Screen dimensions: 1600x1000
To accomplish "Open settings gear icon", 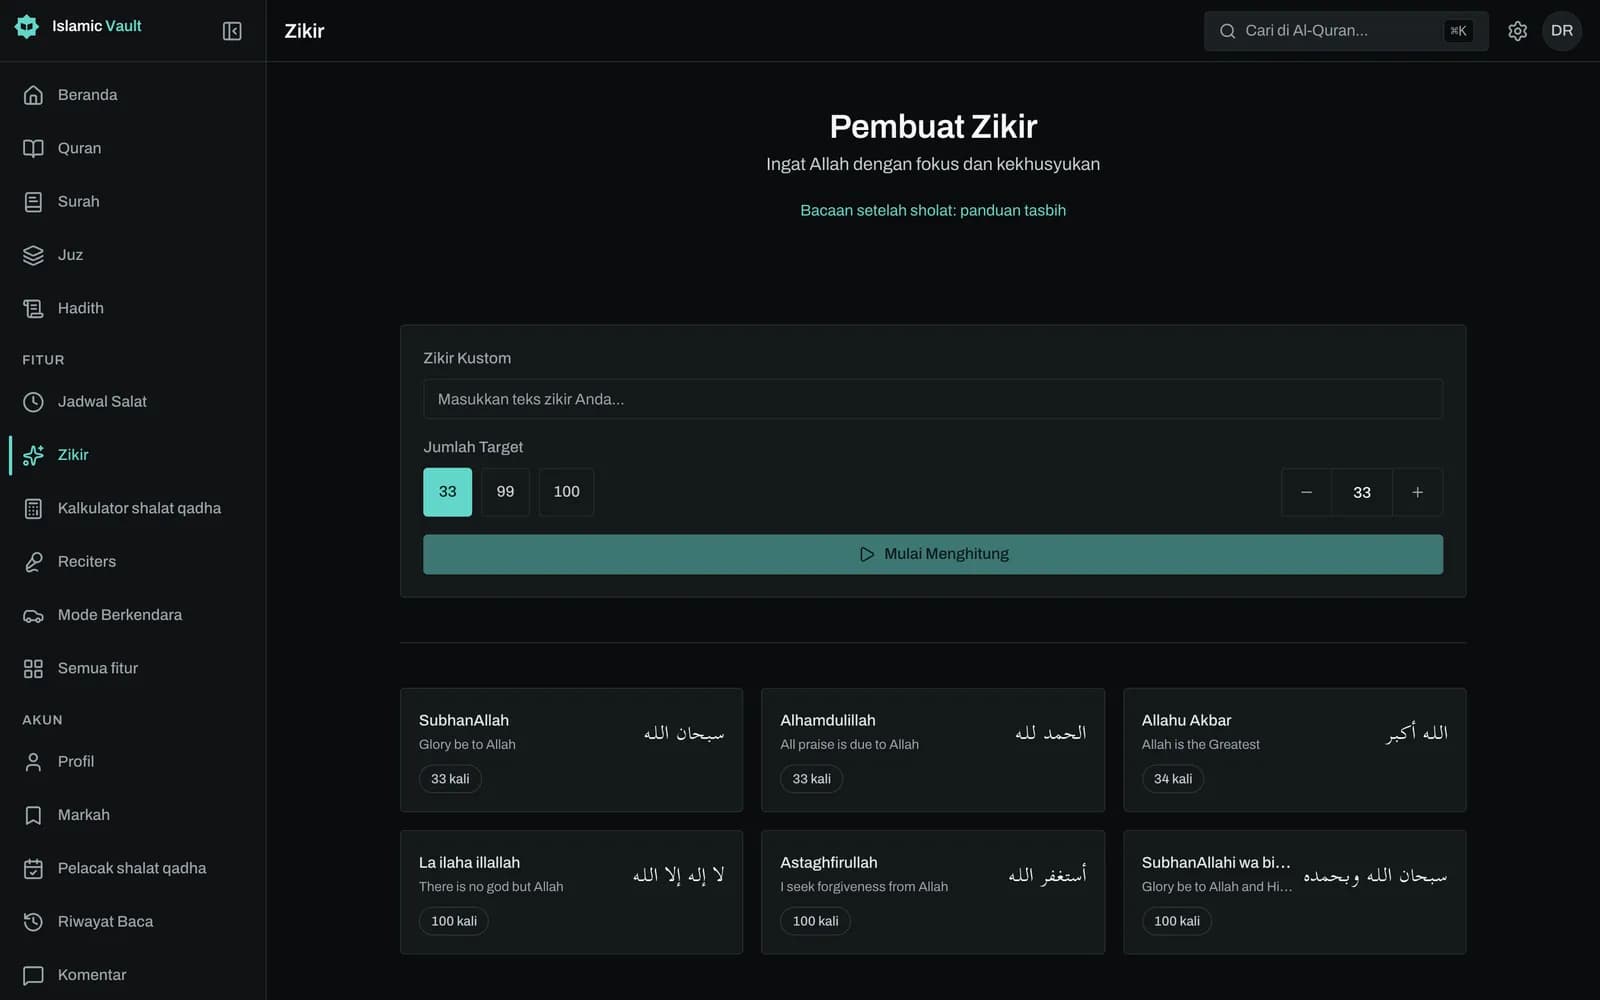I will coord(1517,31).
